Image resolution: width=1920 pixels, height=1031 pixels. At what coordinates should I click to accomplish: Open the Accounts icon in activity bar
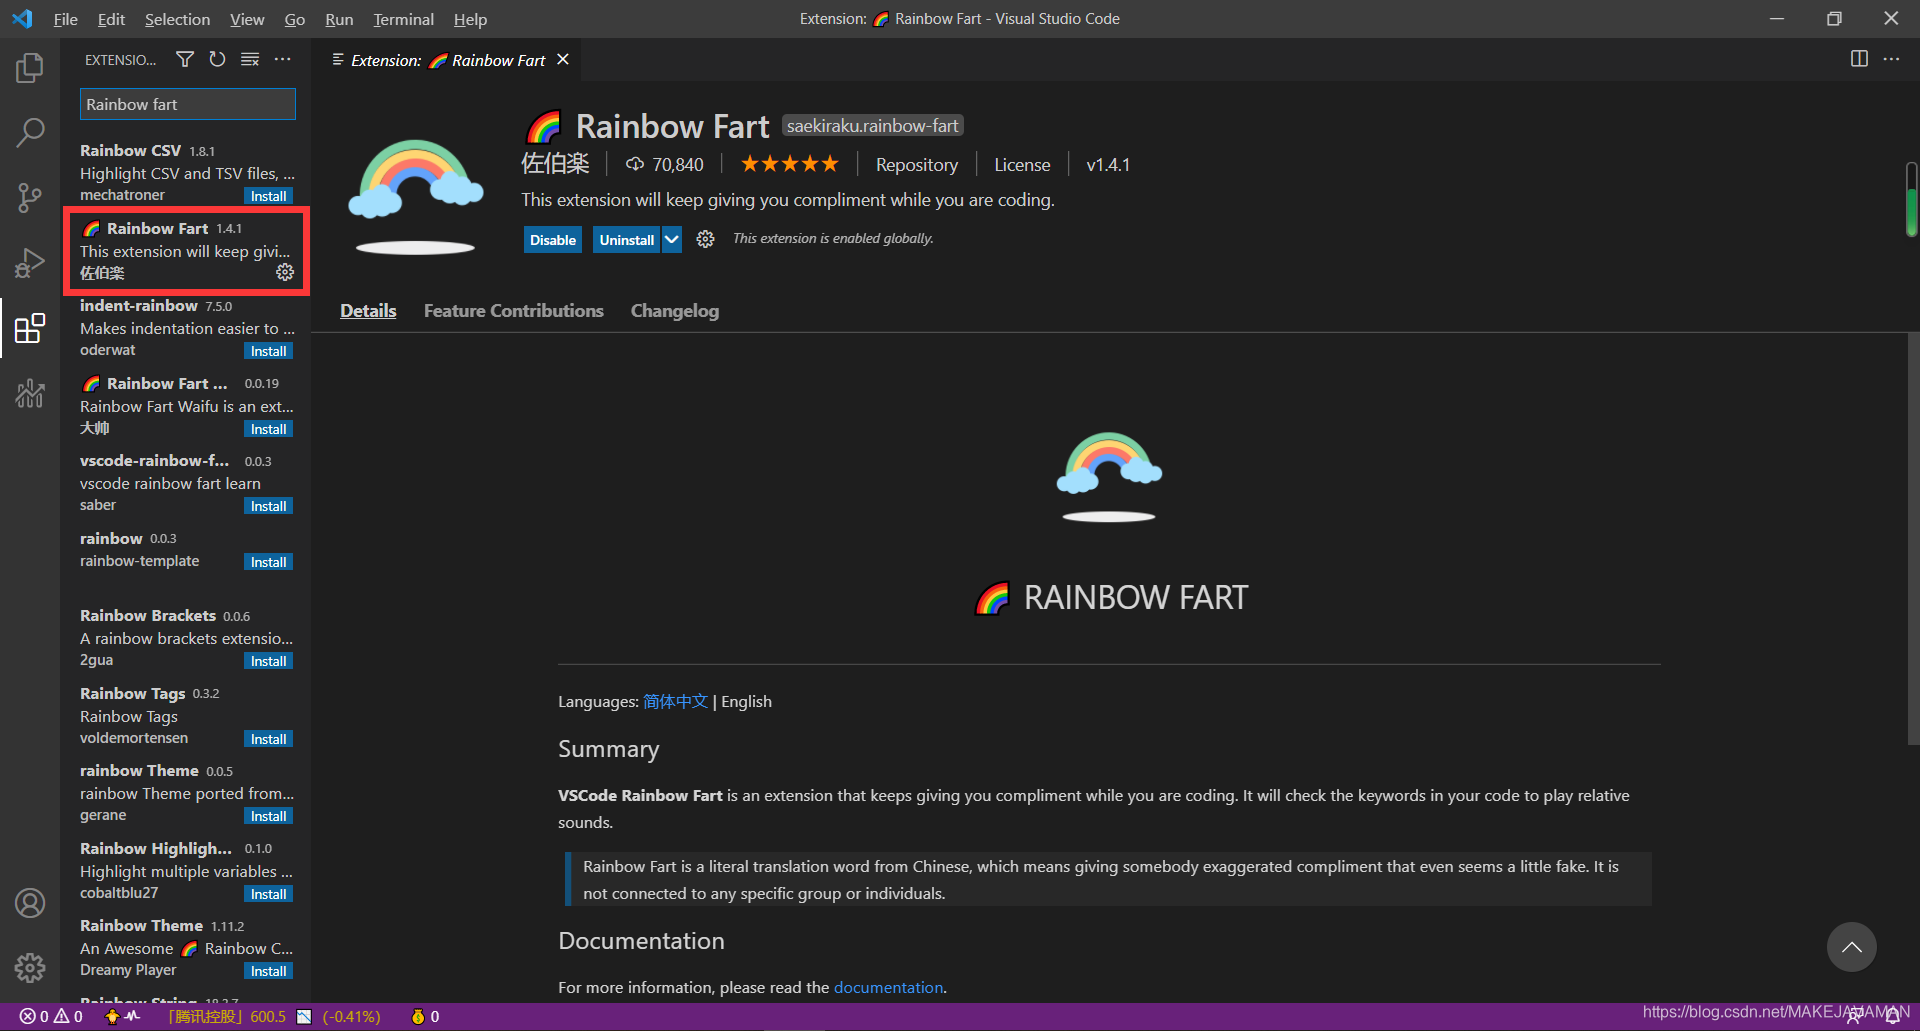pos(30,903)
